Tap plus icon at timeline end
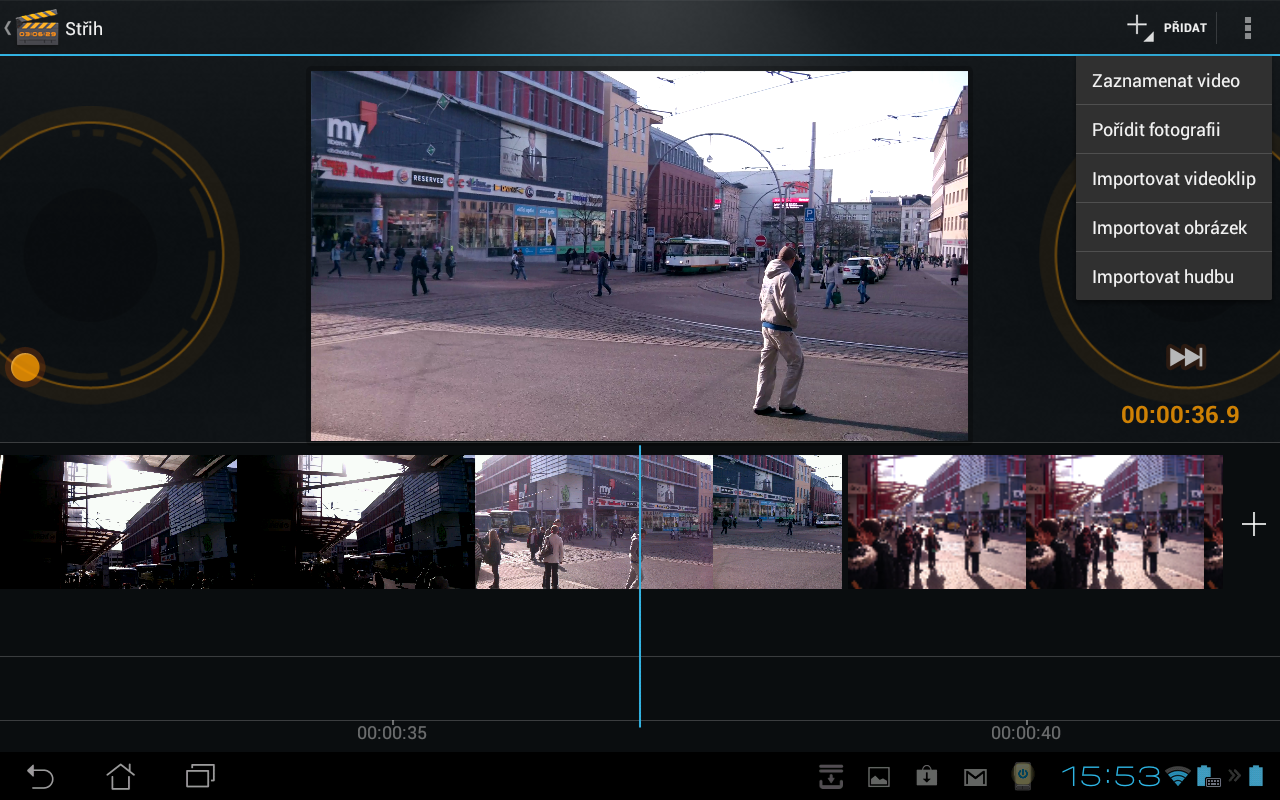The width and height of the screenshot is (1280, 800). (x=1253, y=524)
